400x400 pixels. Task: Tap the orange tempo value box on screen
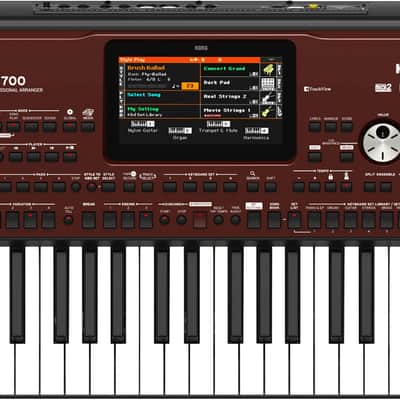190,86
